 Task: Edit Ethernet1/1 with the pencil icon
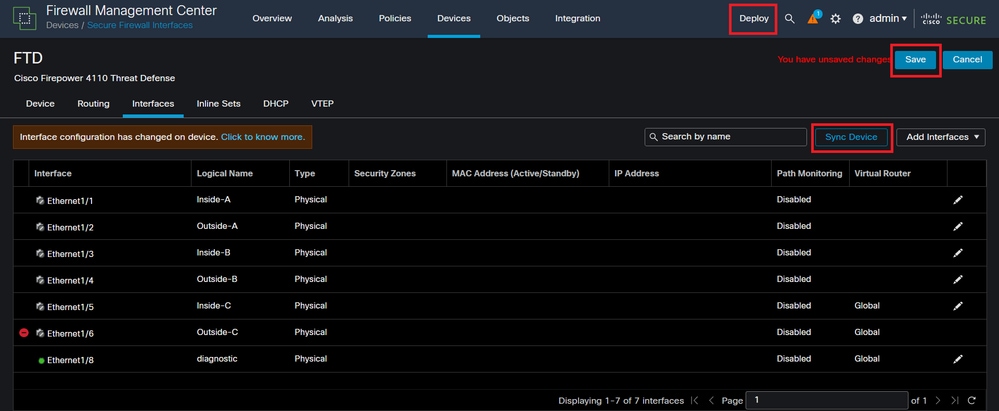point(958,200)
